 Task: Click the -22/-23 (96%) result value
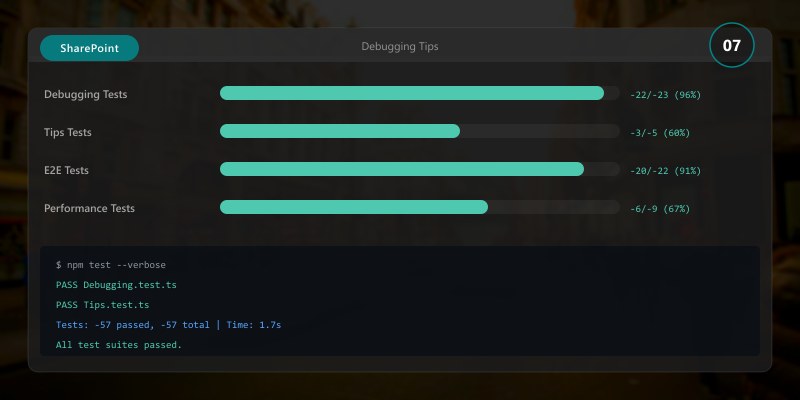coord(665,95)
